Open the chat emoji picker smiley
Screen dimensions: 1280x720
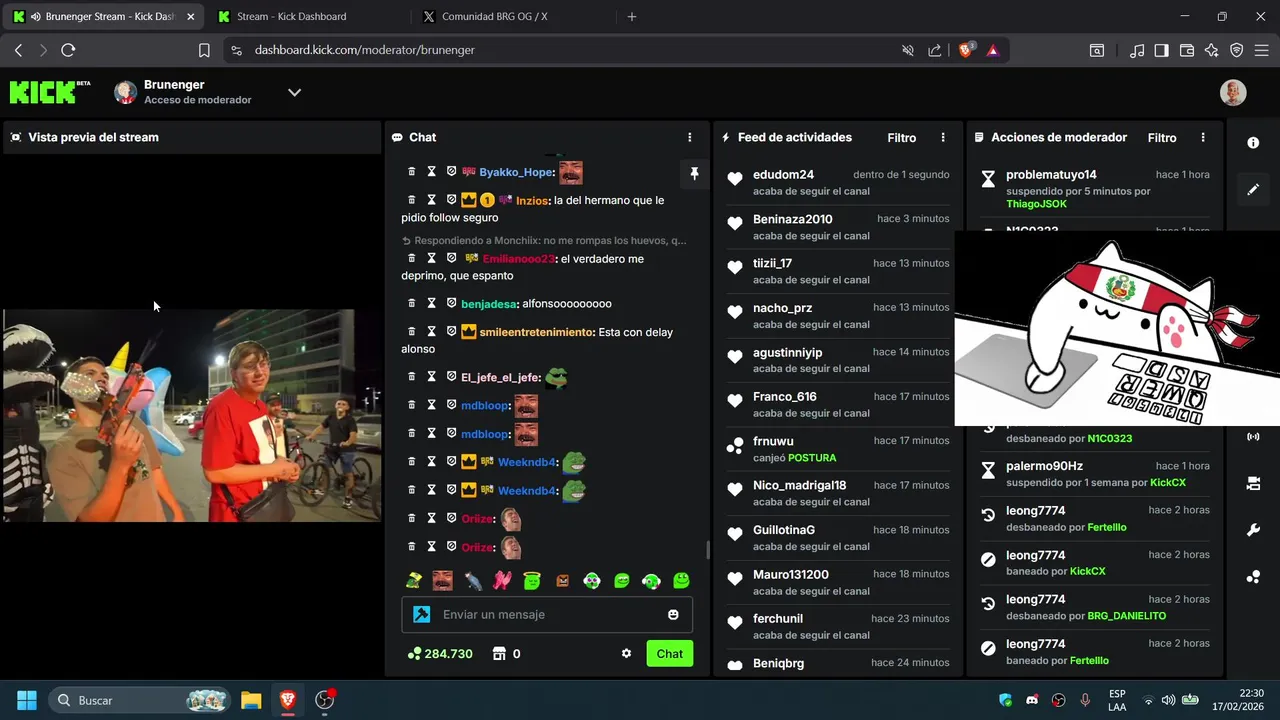pyautogui.click(x=673, y=614)
